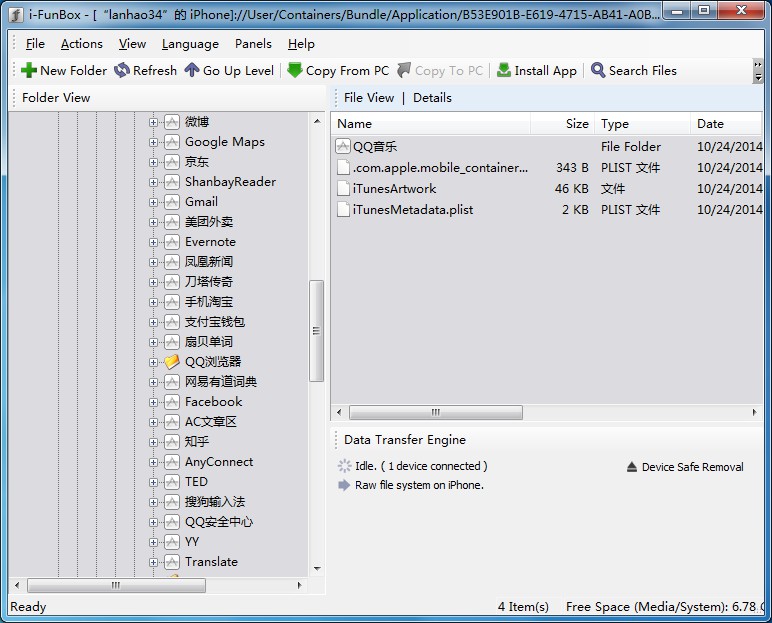The image size is (772, 623).
Task: Click the file list scroll right arrow
Action: [x=755, y=412]
